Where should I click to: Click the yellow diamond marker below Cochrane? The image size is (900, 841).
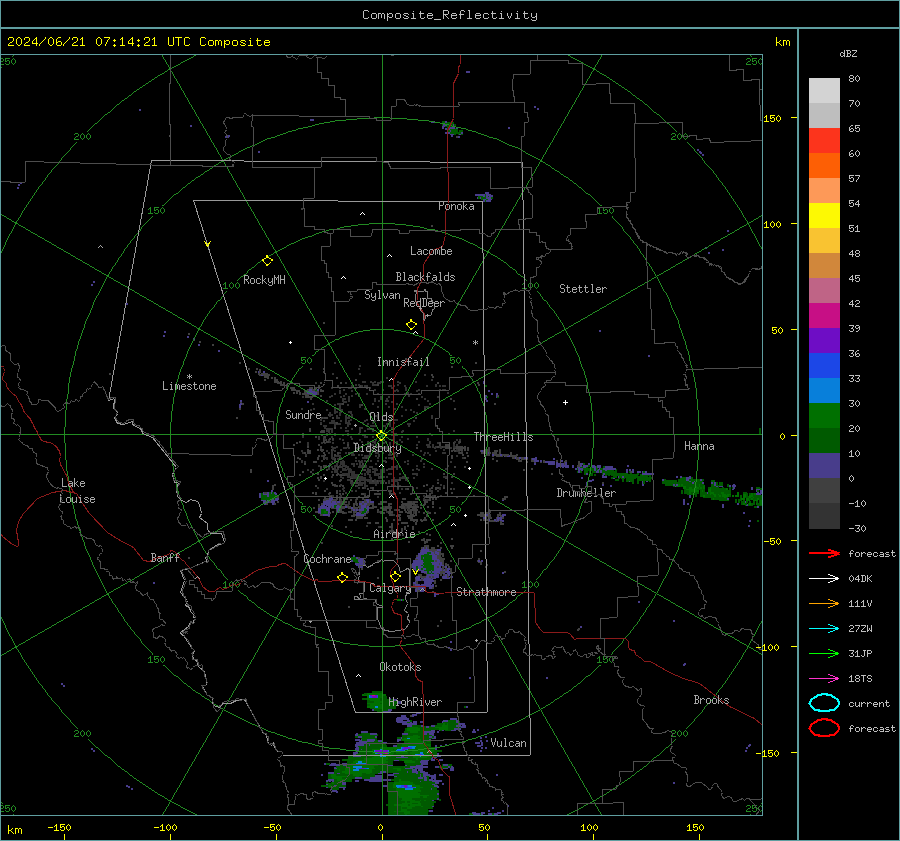click(x=342, y=577)
